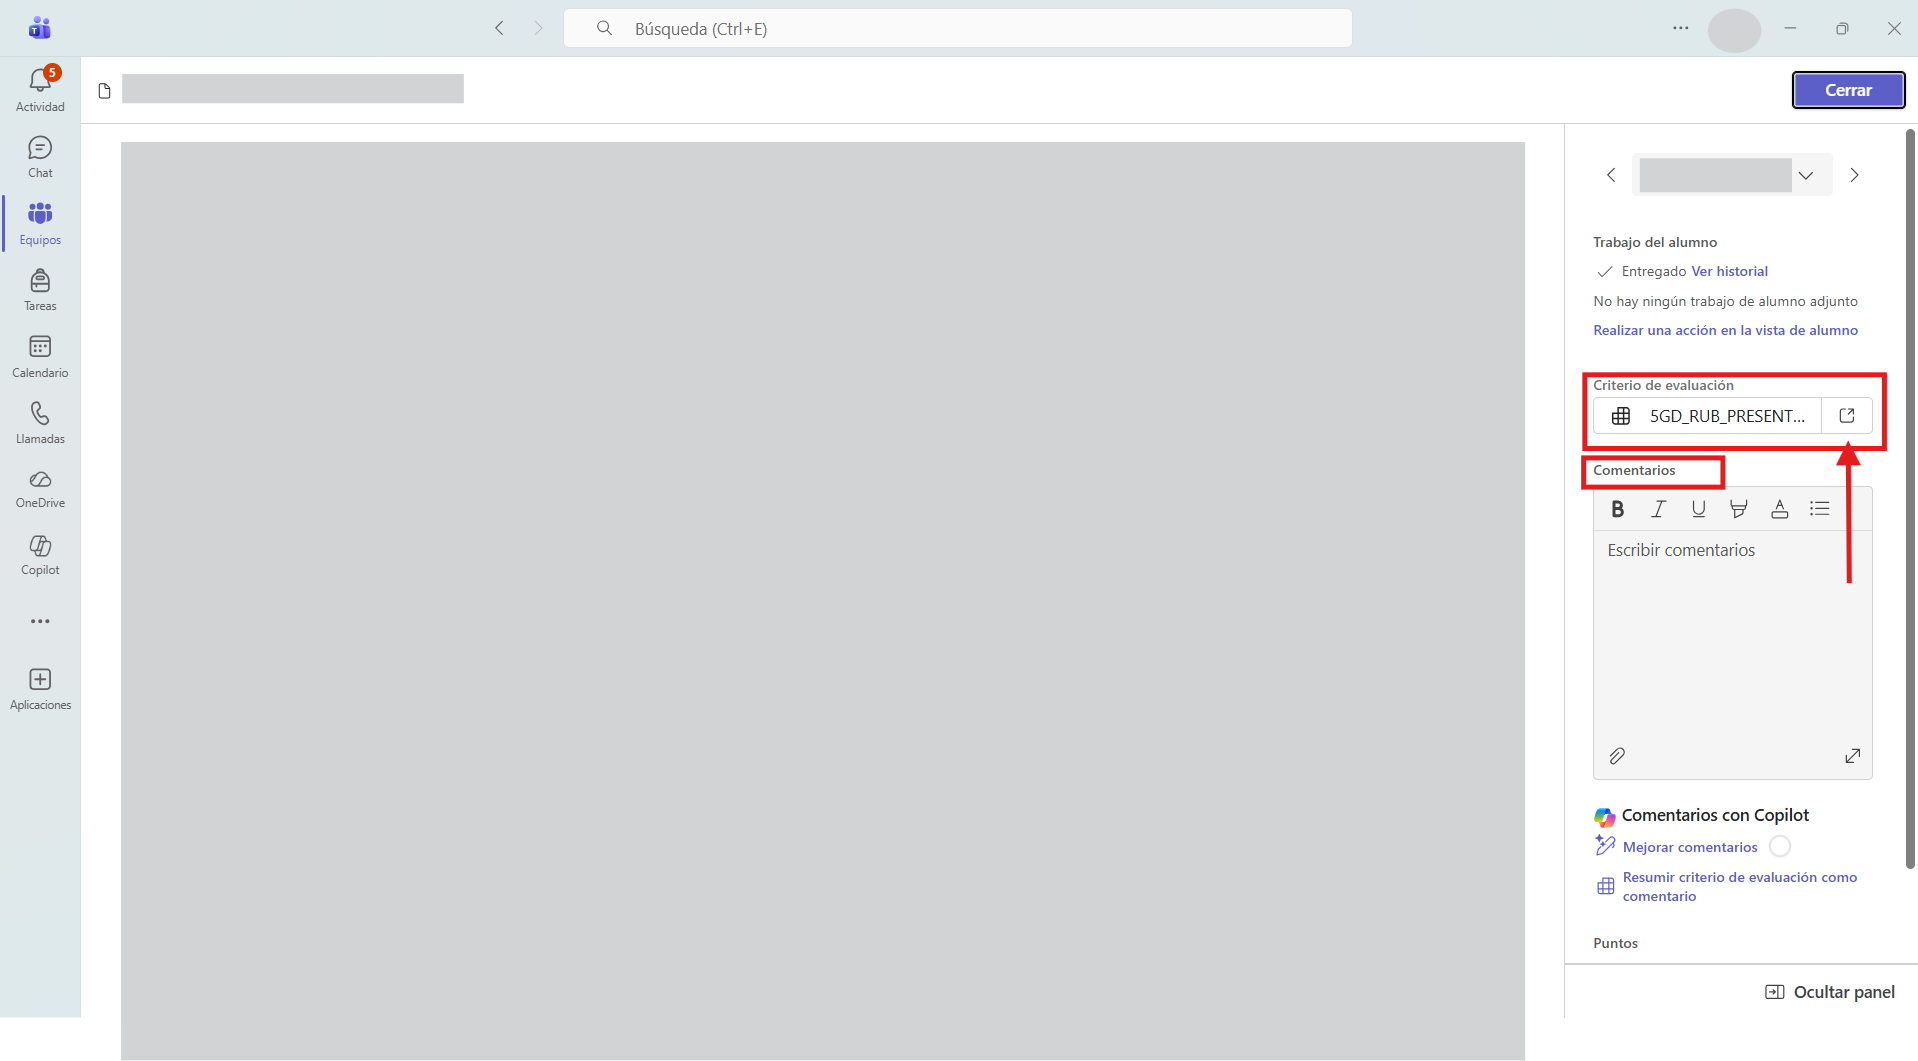This screenshot has width=1918, height=1061.
Task: Click Ver historial link
Action: pyautogui.click(x=1729, y=271)
